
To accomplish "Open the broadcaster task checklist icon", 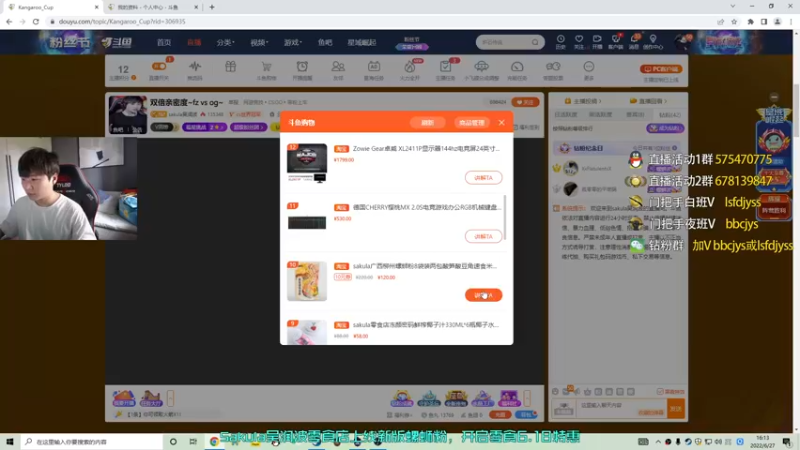I will pos(445,66).
